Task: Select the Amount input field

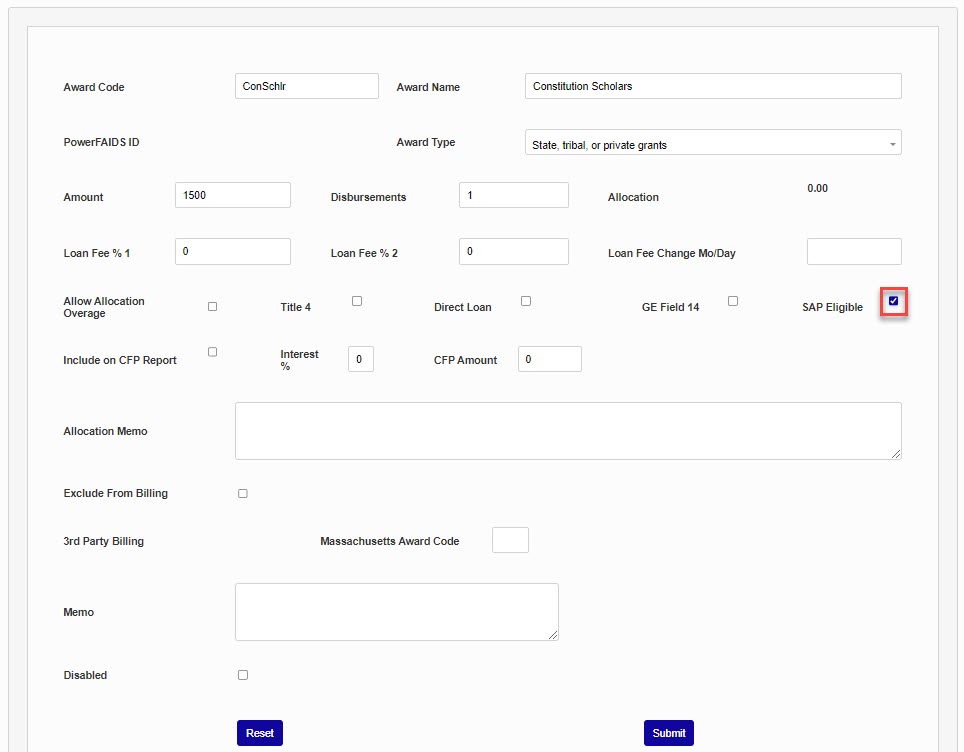Action: (x=232, y=196)
